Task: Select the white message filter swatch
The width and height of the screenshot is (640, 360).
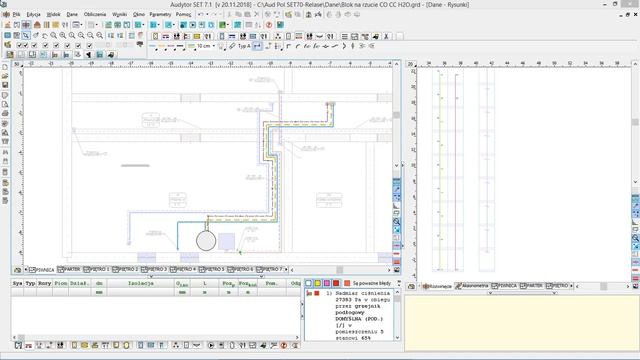Action: coord(309,283)
